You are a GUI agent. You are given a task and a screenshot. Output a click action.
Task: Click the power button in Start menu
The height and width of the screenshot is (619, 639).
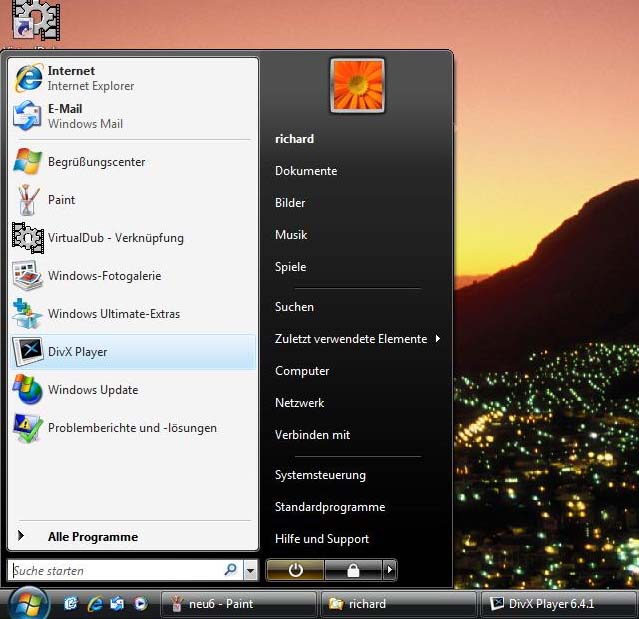point(295,570)
